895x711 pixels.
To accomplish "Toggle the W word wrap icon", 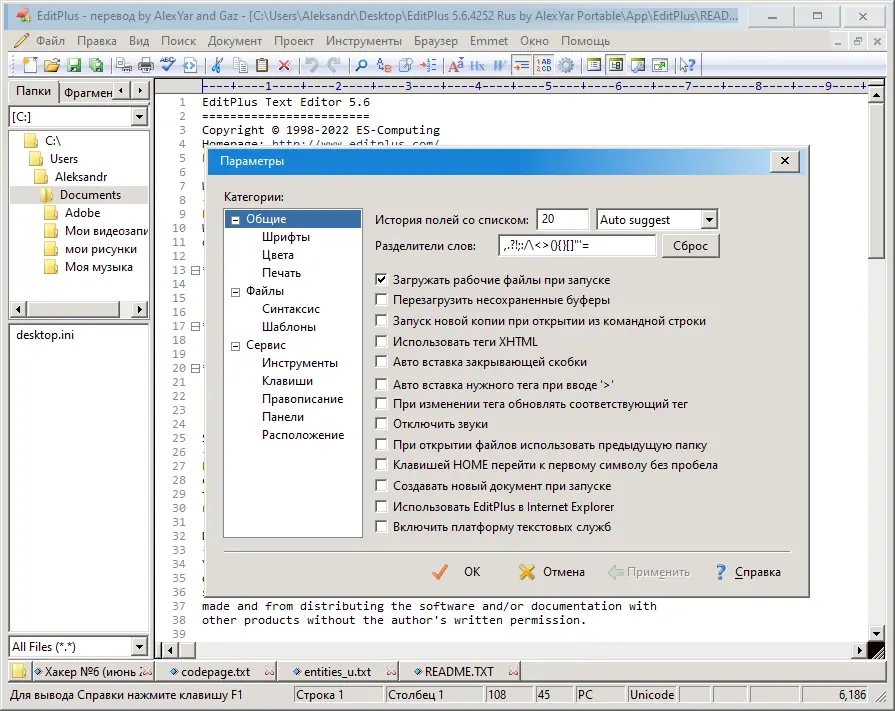I will [499, 65].
